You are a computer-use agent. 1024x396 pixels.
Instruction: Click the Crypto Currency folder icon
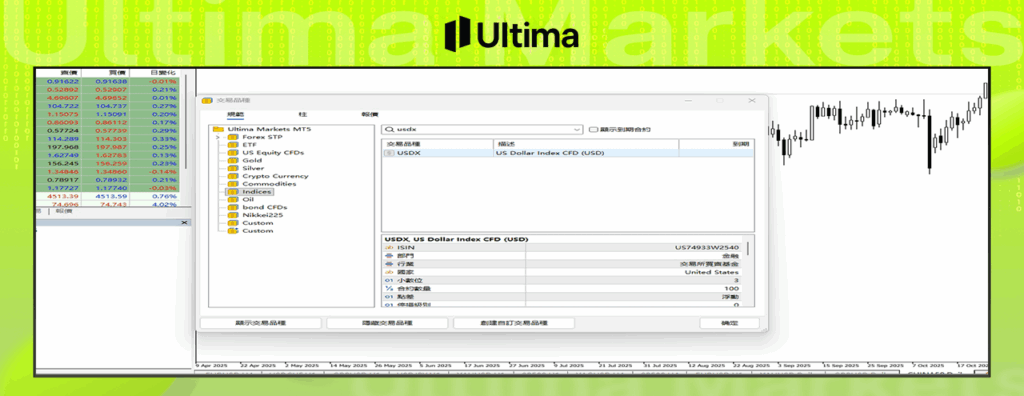[233, 176]
